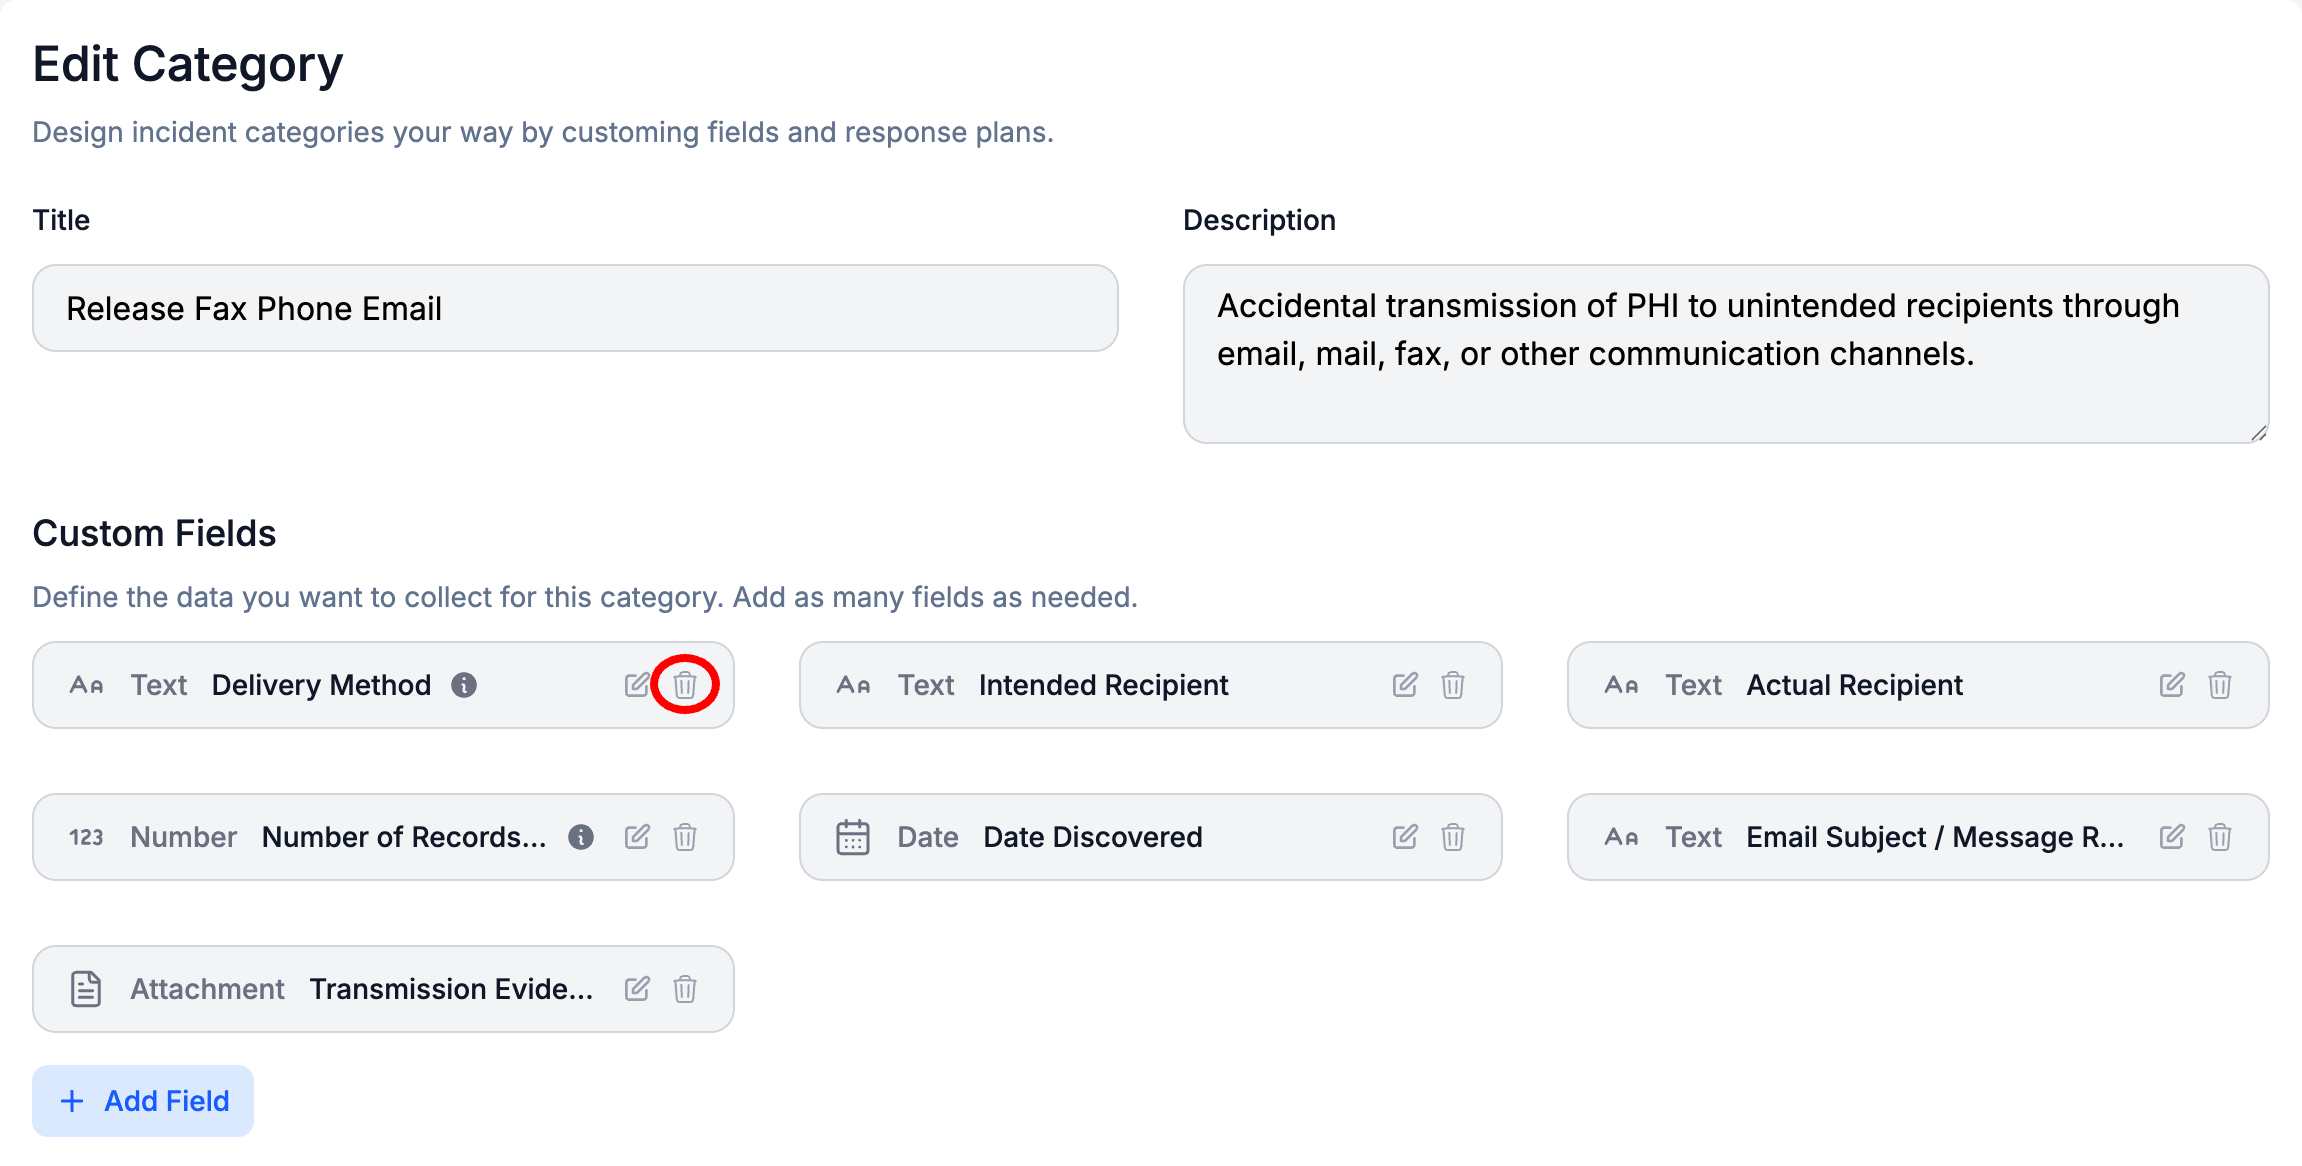Screen dimensions: 2302x1166
Task: Click the Delivery Method info icon
Action: pyautogui.click(x=464, y=685)
